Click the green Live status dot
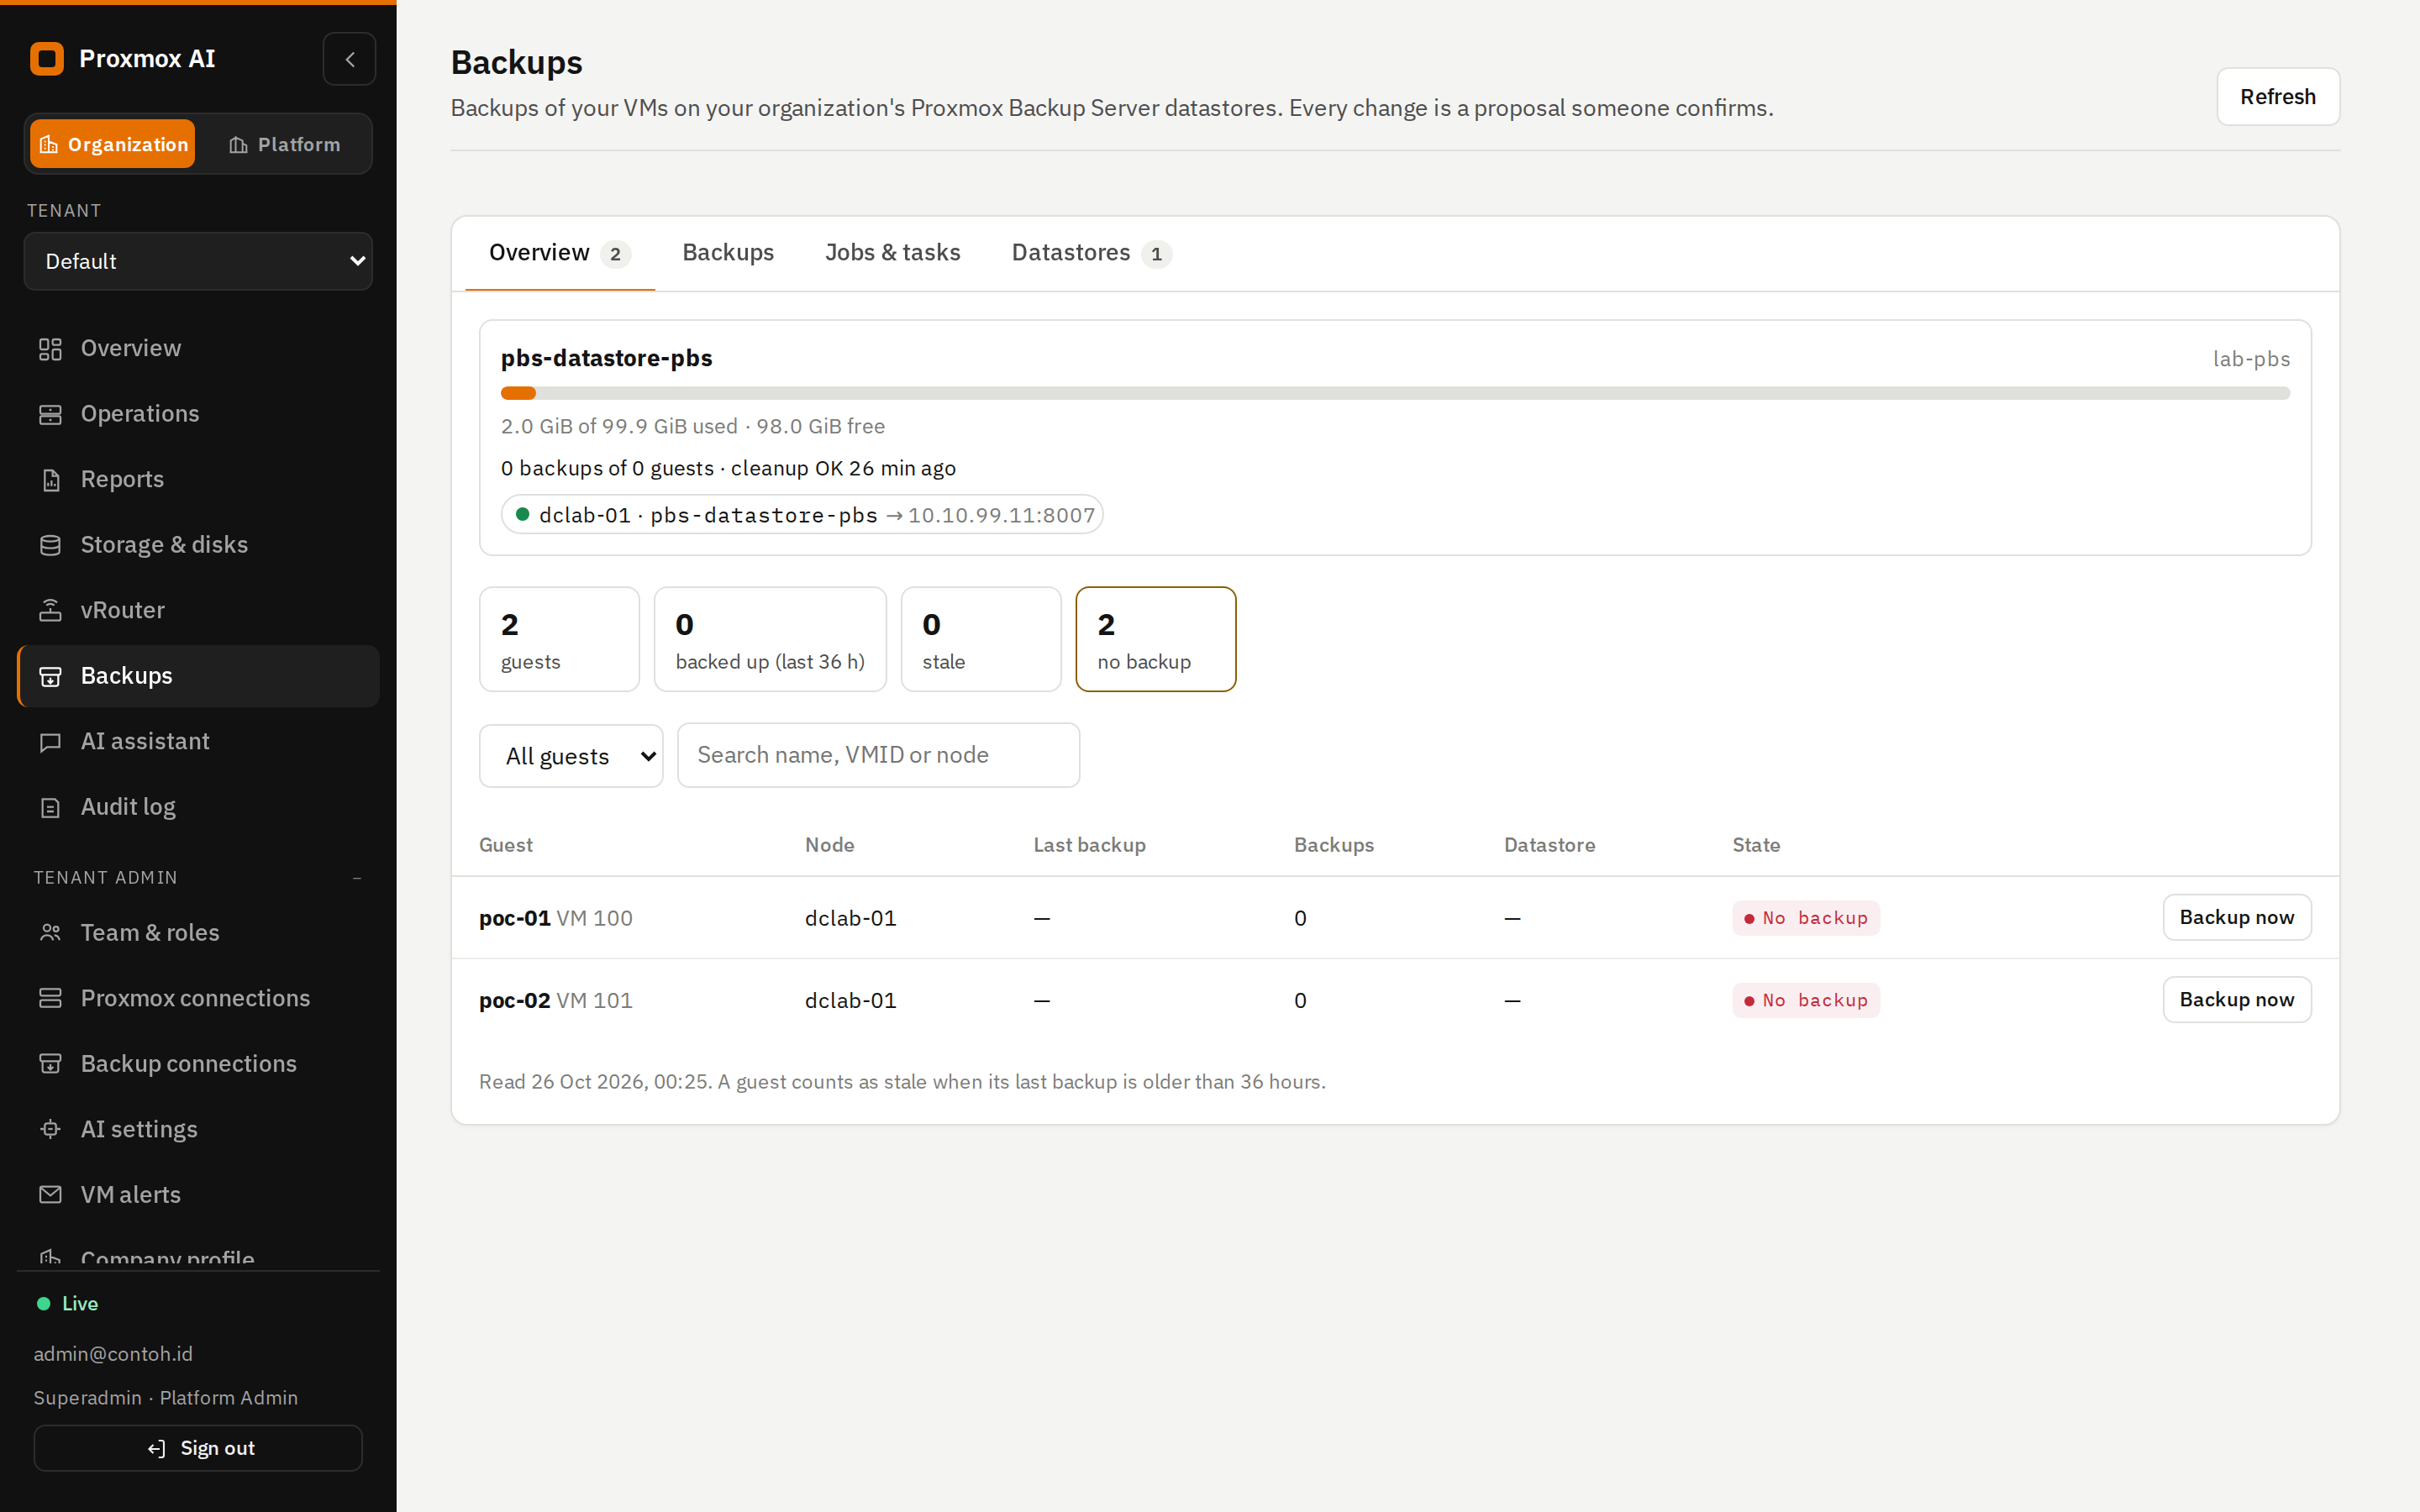 pos(43,1304)
